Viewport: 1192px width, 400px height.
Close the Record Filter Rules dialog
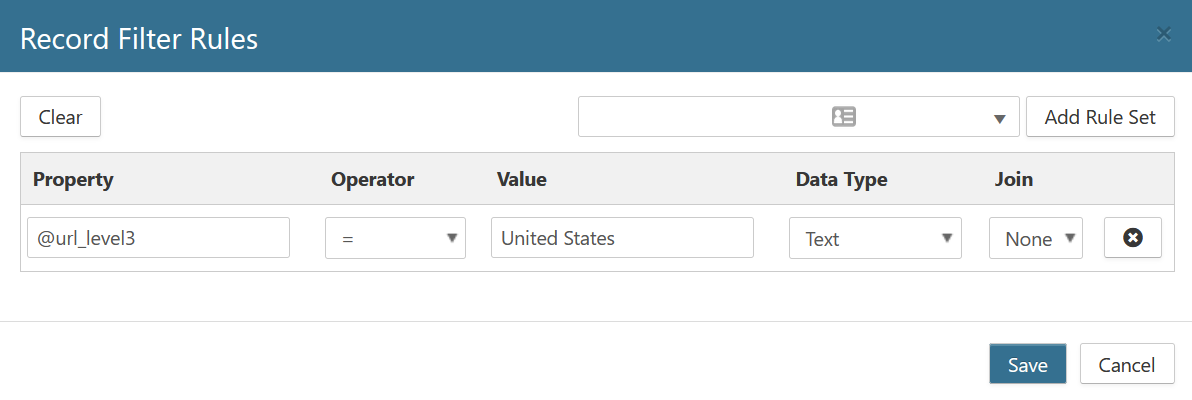point(1163,35)
